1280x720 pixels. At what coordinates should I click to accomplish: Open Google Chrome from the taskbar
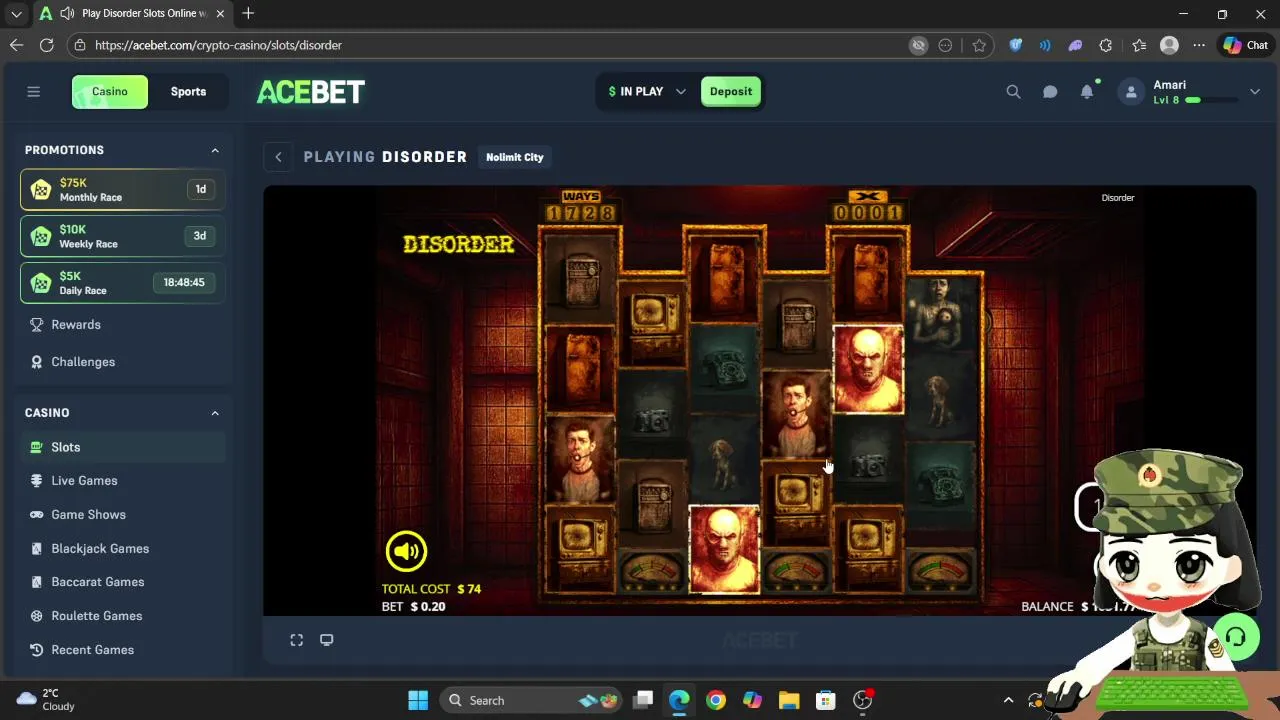716,700
